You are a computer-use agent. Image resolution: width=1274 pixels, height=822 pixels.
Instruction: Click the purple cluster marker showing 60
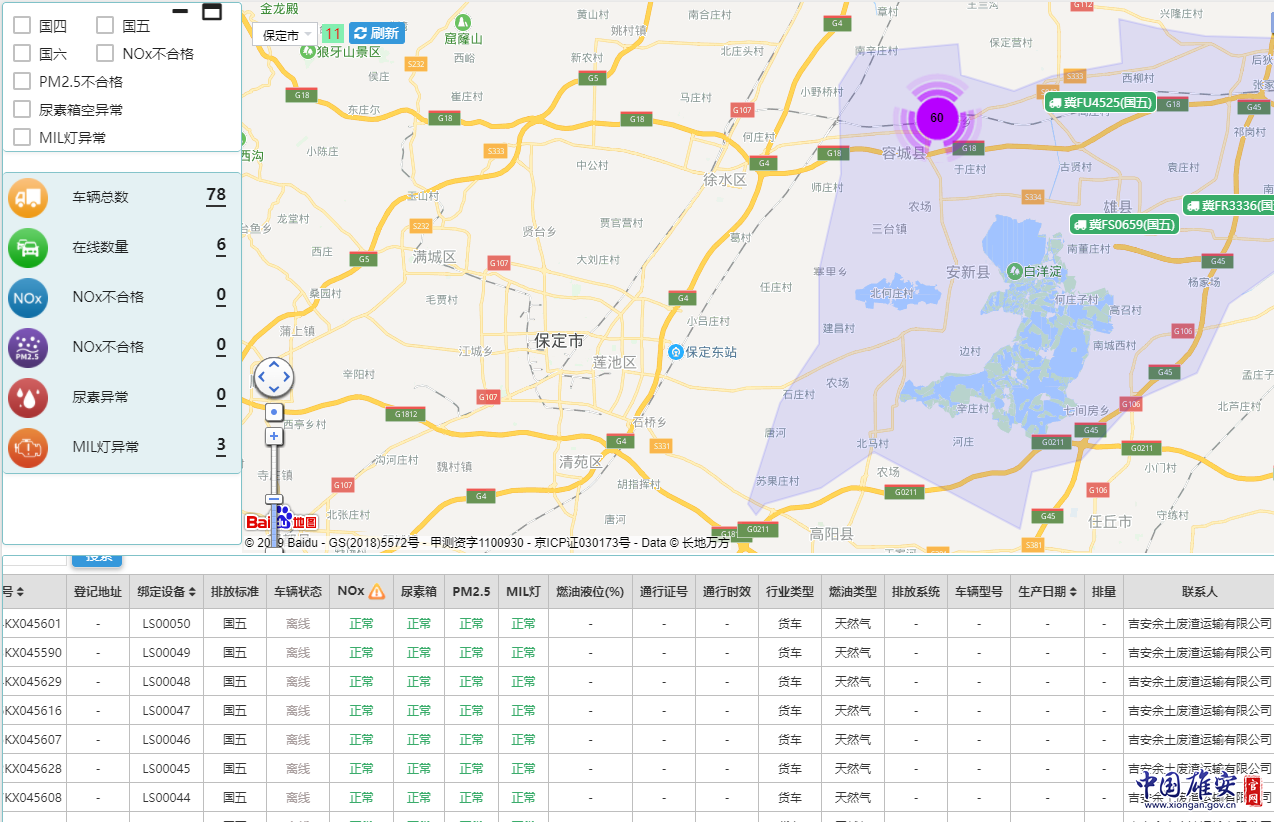[937, 117]
